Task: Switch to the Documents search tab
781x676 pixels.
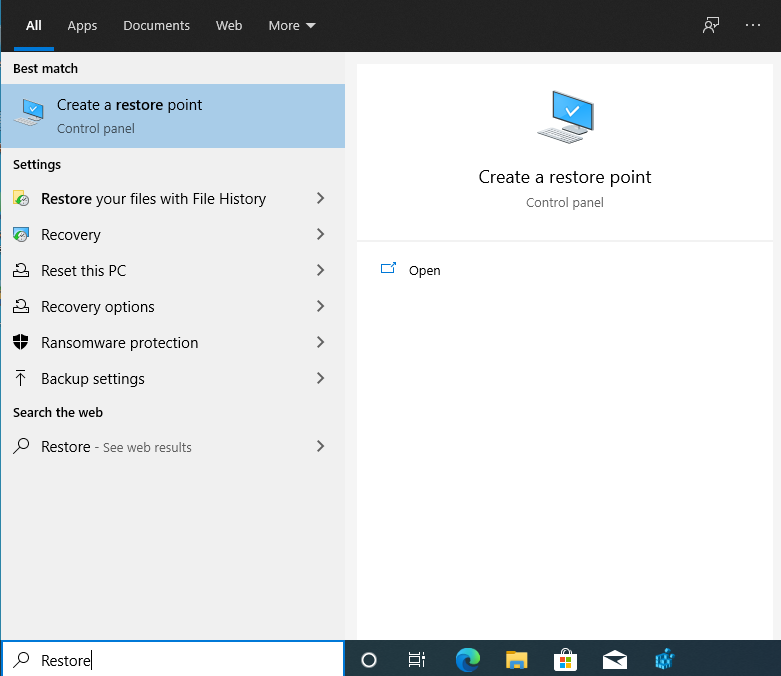Action: tap(156, 25)
